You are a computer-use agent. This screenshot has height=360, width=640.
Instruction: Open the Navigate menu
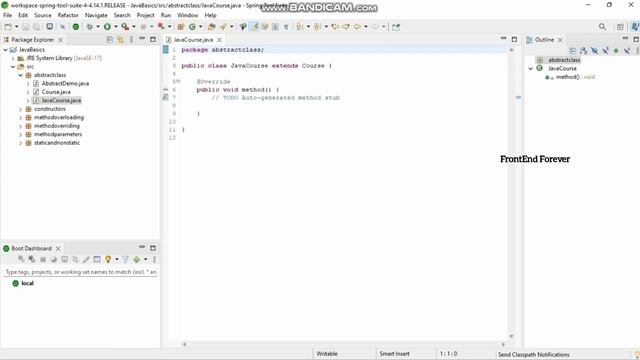click(96, 15)
